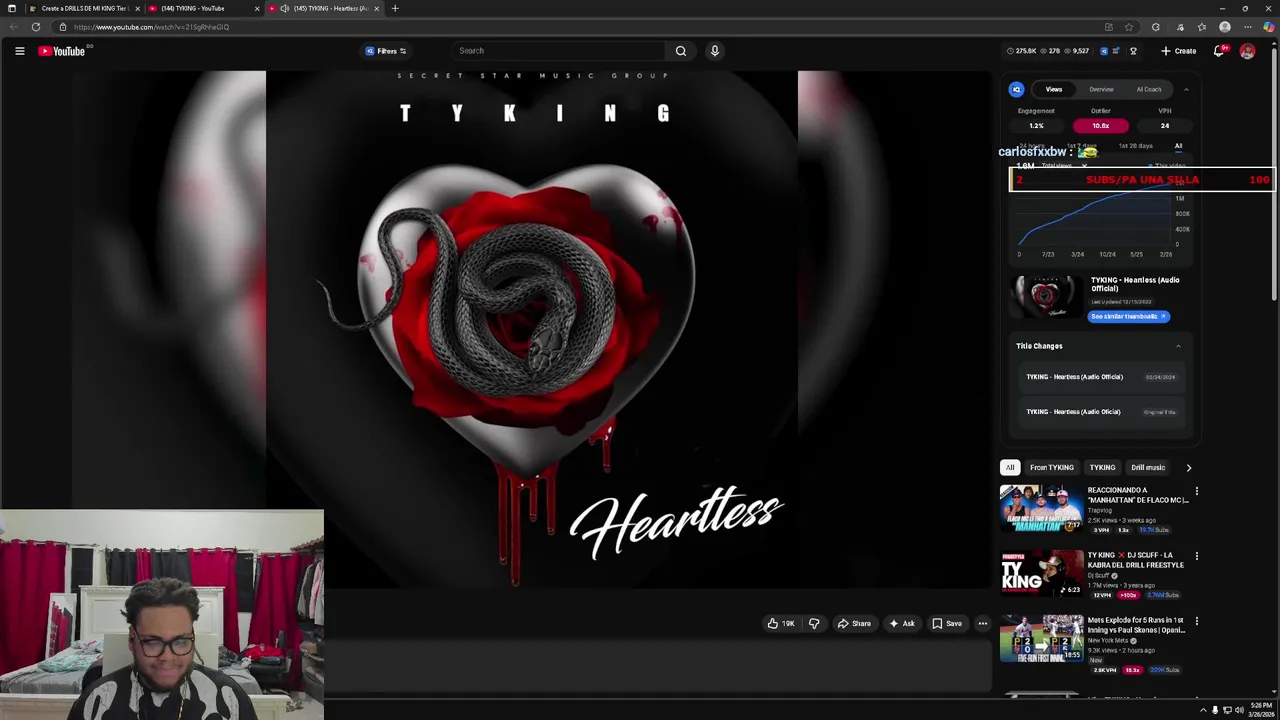This screenshot has height=720, width=1280.
Task: Close the (145) TYKING Heartless browser tab
Action: click(x=377, y=8)
